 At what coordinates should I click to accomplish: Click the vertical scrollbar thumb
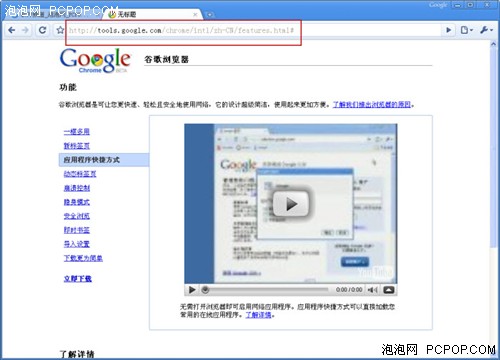click(494, 148)
